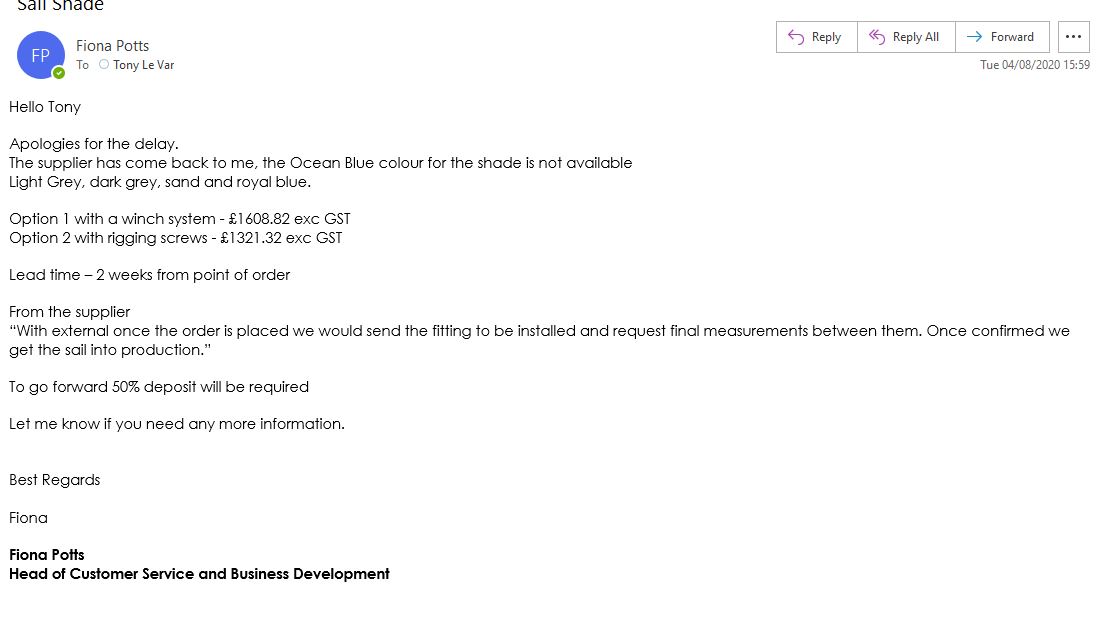
Task: Click the Reply arrow icon
Action: pos(797,37)
